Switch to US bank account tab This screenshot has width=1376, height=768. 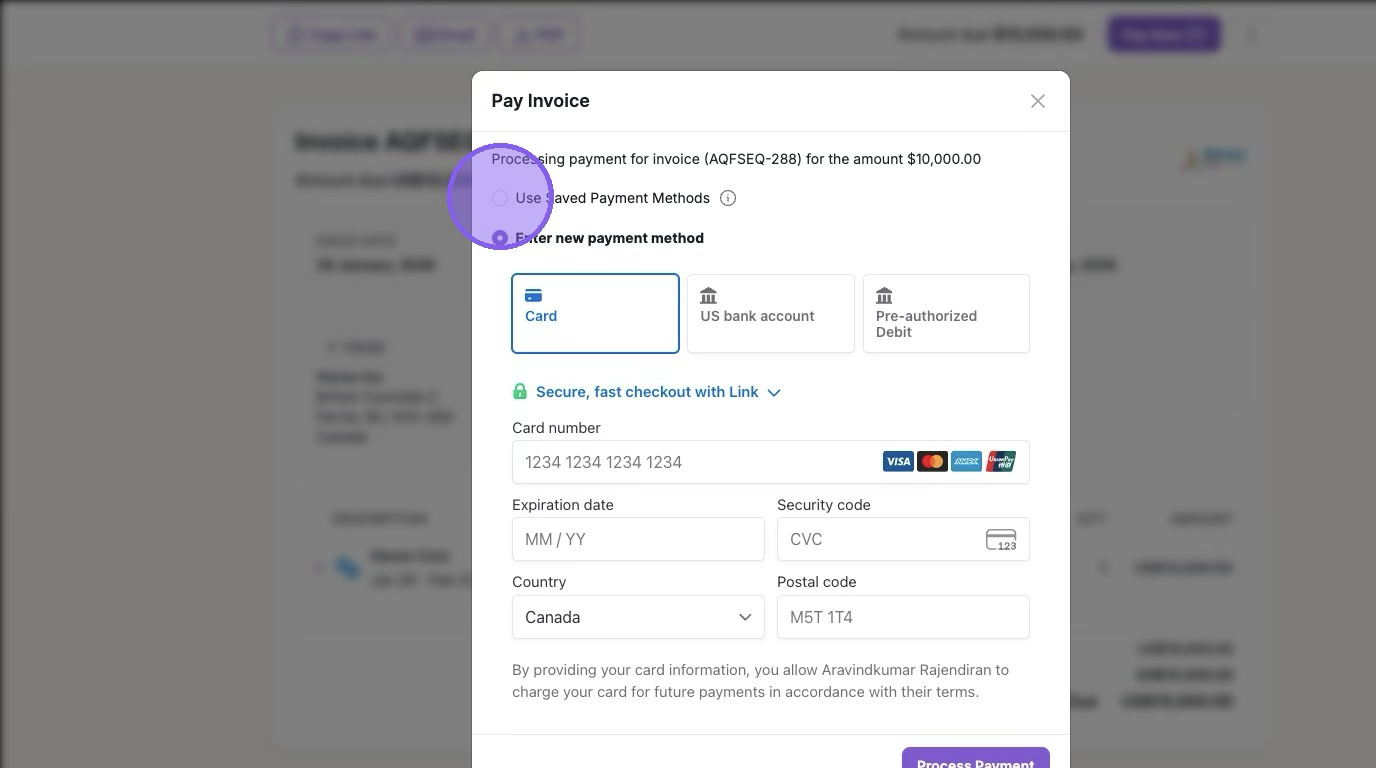click(770, 313)
